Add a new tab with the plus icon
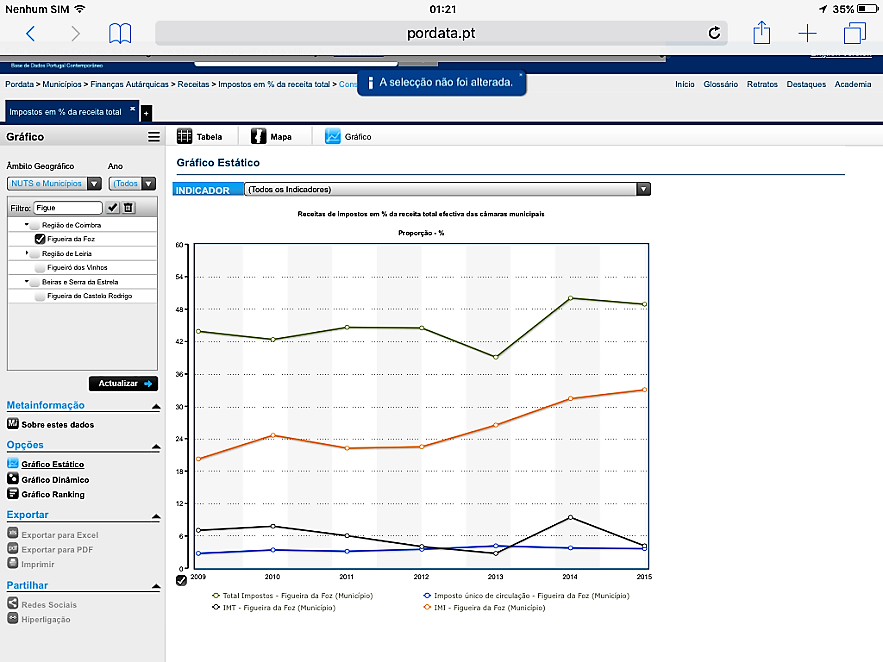883x662 pixels. [x=807, y=33]
